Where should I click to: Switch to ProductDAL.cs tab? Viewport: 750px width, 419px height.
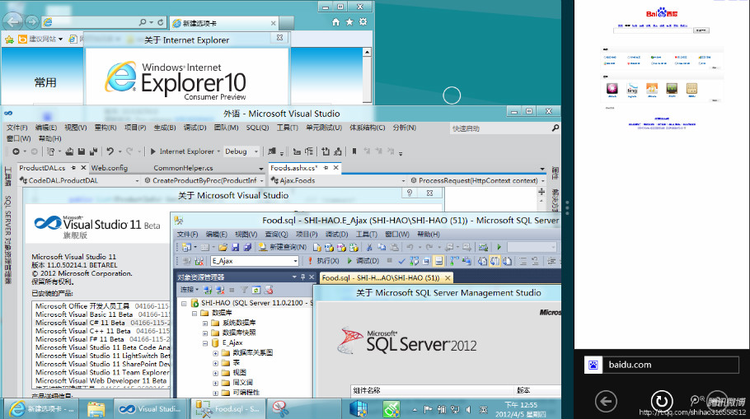42,168
